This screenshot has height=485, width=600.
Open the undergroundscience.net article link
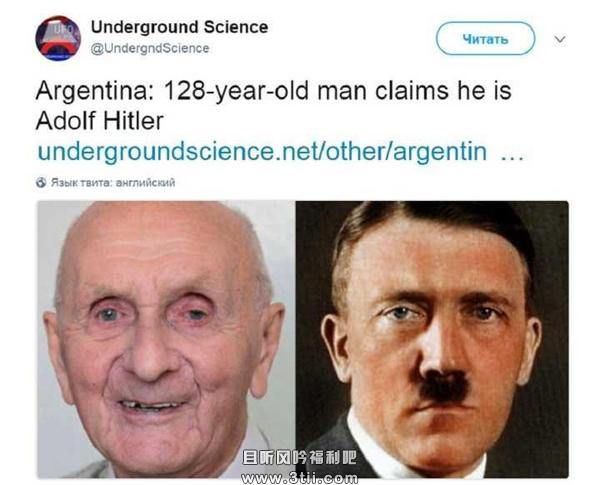click(262, 151)
